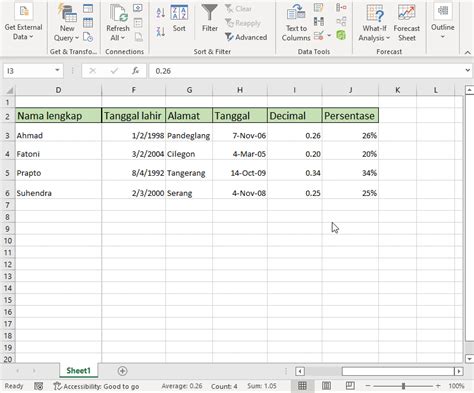Open Accessibility: Good to go
474x393 pixels.
coord(96,386)
